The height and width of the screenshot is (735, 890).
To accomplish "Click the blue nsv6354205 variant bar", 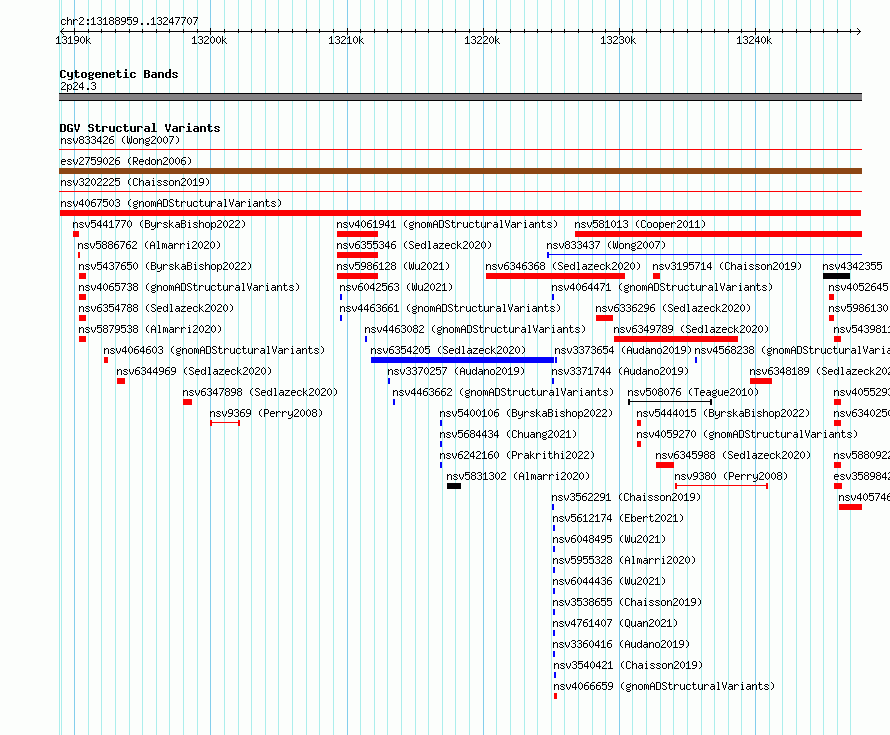I will point(463,360).
